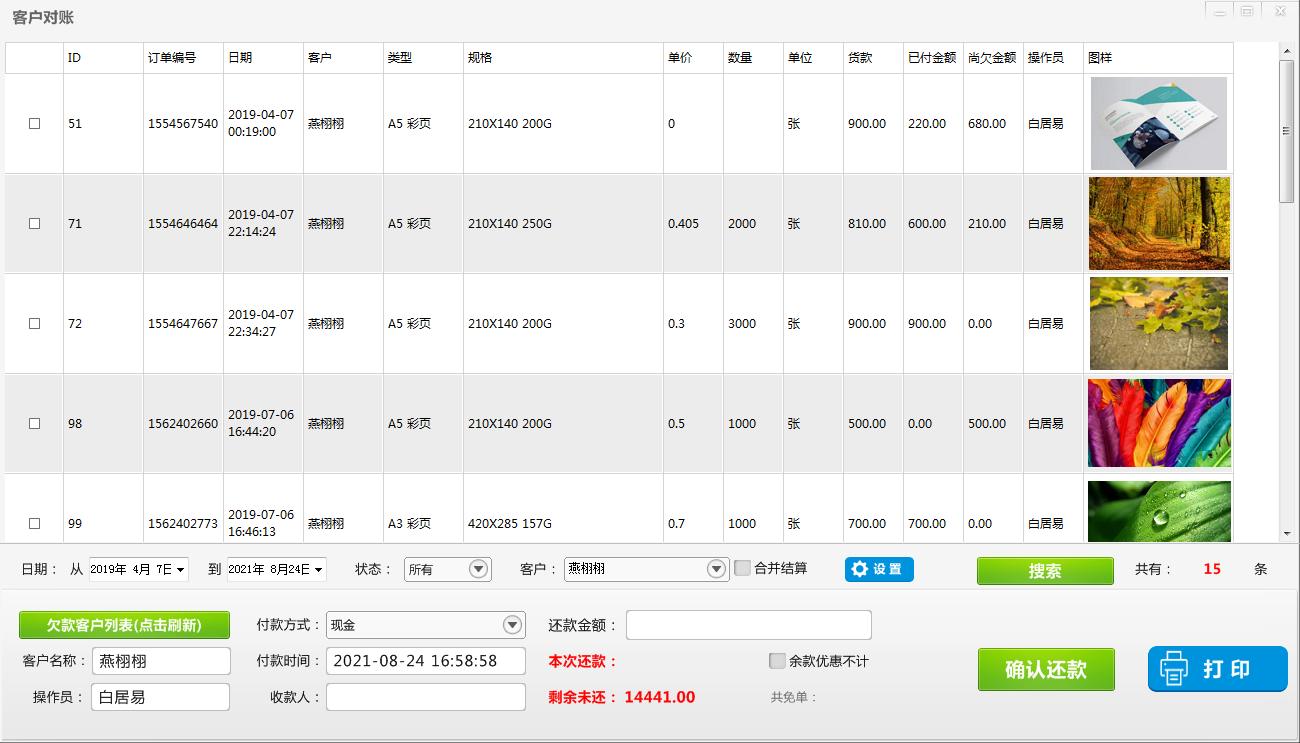Click the 打印 printer button
Image resolution: width=1300 pixels, height=743 pixels.
1217,669
